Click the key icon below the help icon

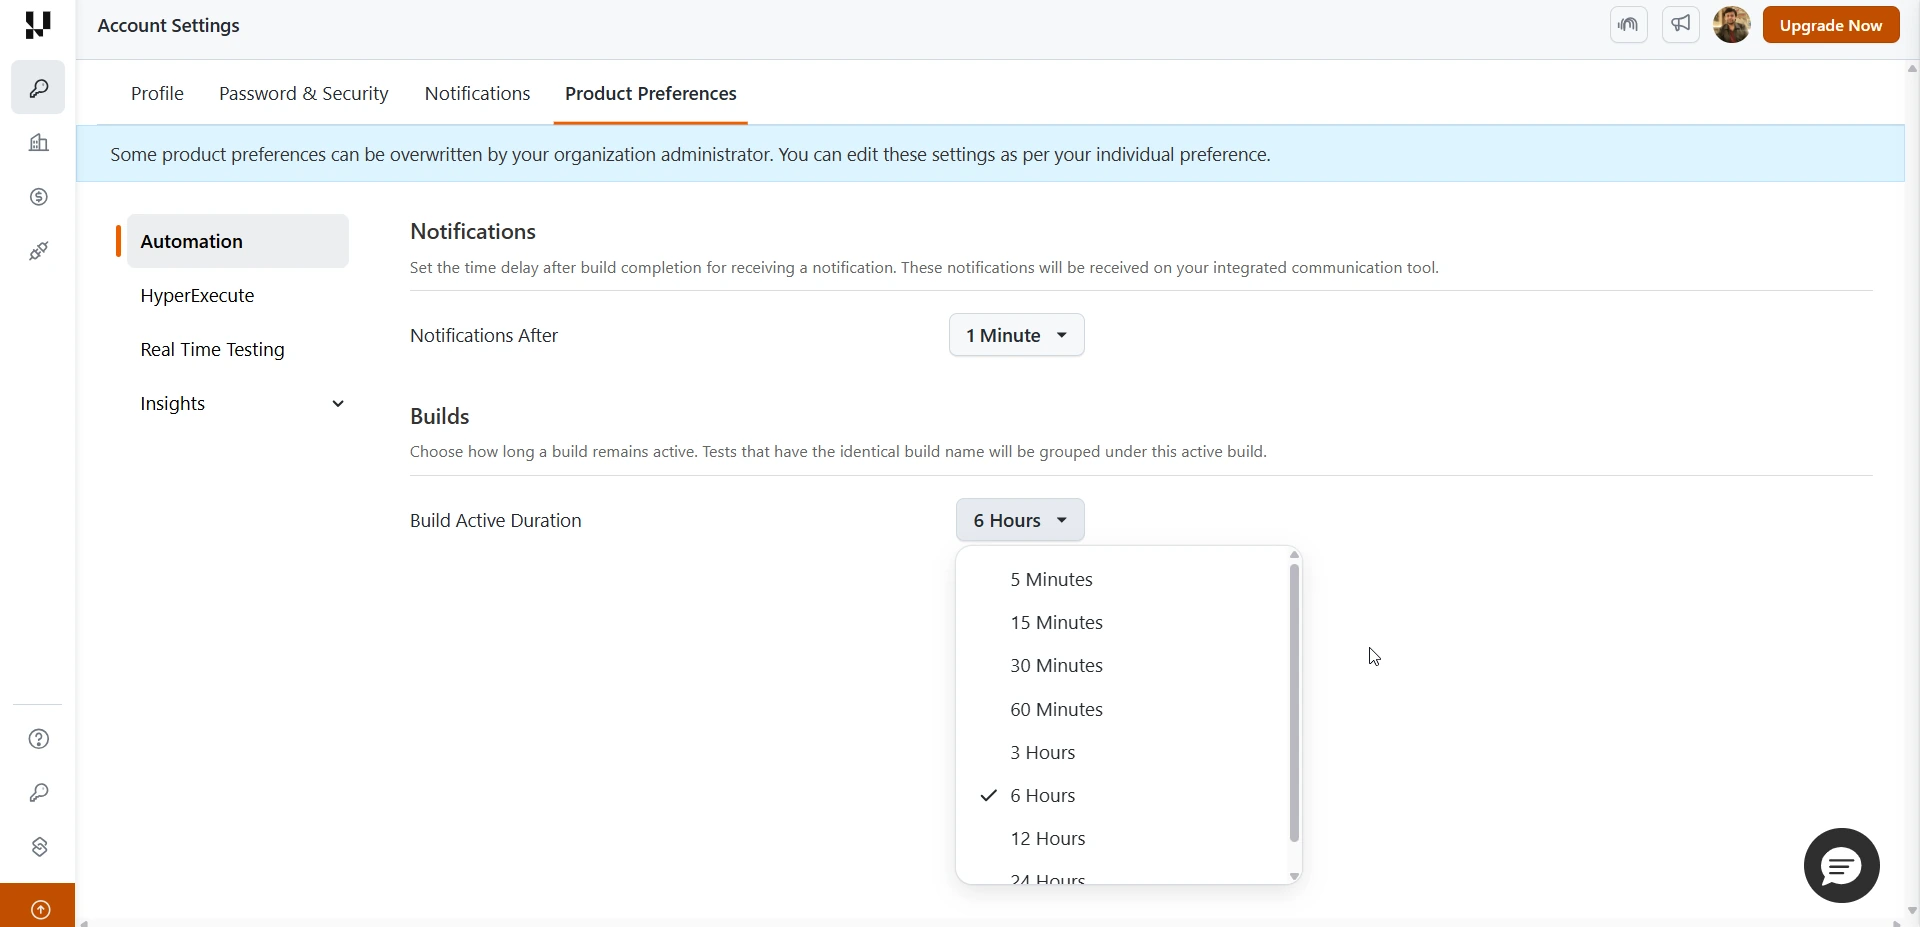pyautogui.click(x=39, y=793)
